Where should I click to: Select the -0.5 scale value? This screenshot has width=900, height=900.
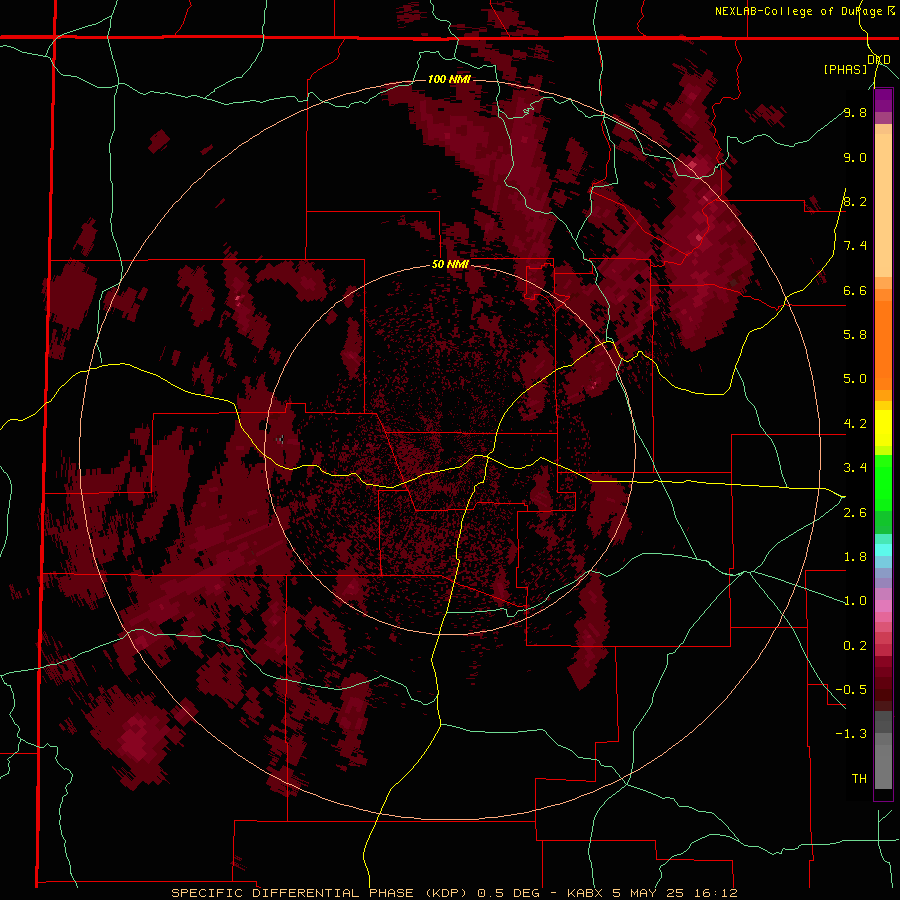851,690
